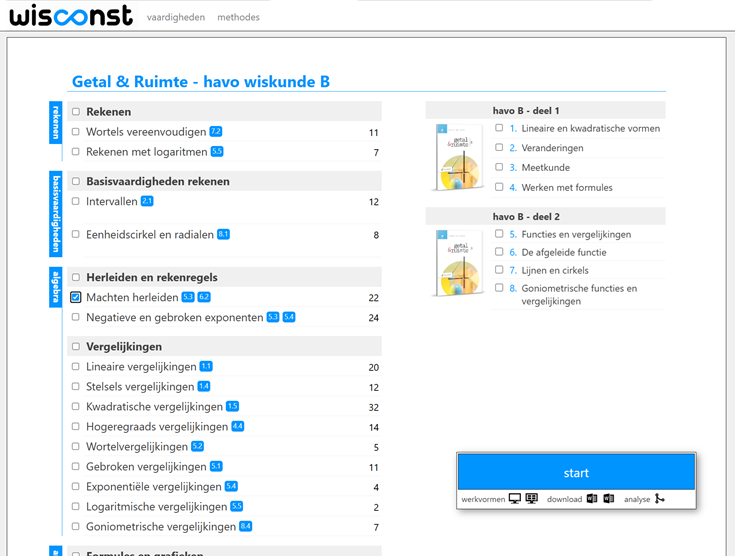Click the Stelsels vergelijkingen skill label
Viewport: 735px width, 556px height.
click(x=140, y=387)
